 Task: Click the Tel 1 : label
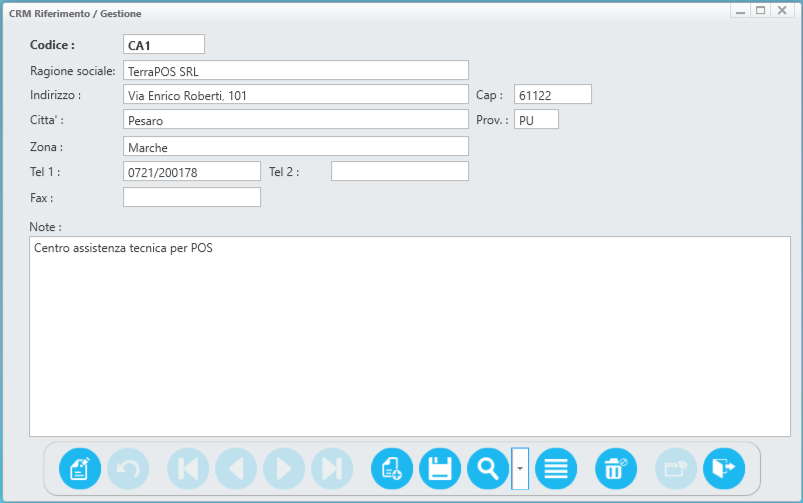tap(45, 172)
